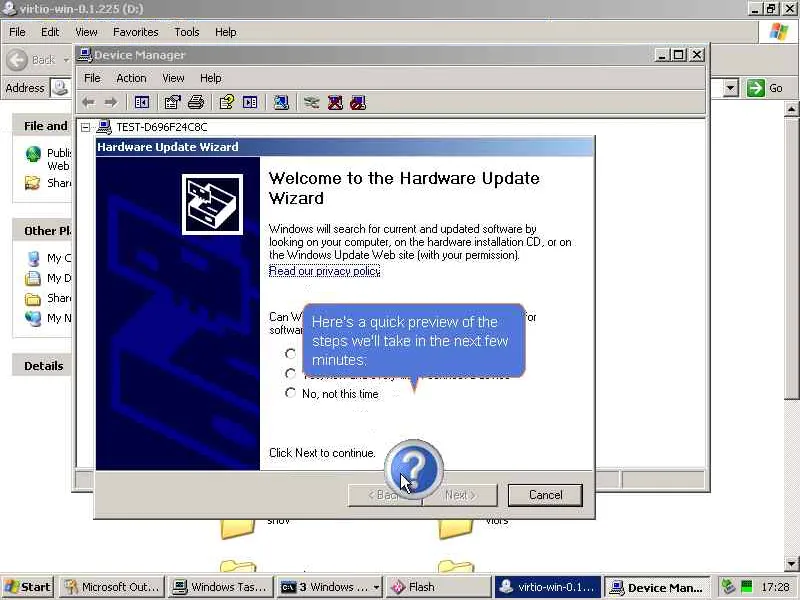The height and width of the screenshot is (600, 800).
Task: Click Cancel in Hardware Update Wizard
Action: (x=545, y=495)
